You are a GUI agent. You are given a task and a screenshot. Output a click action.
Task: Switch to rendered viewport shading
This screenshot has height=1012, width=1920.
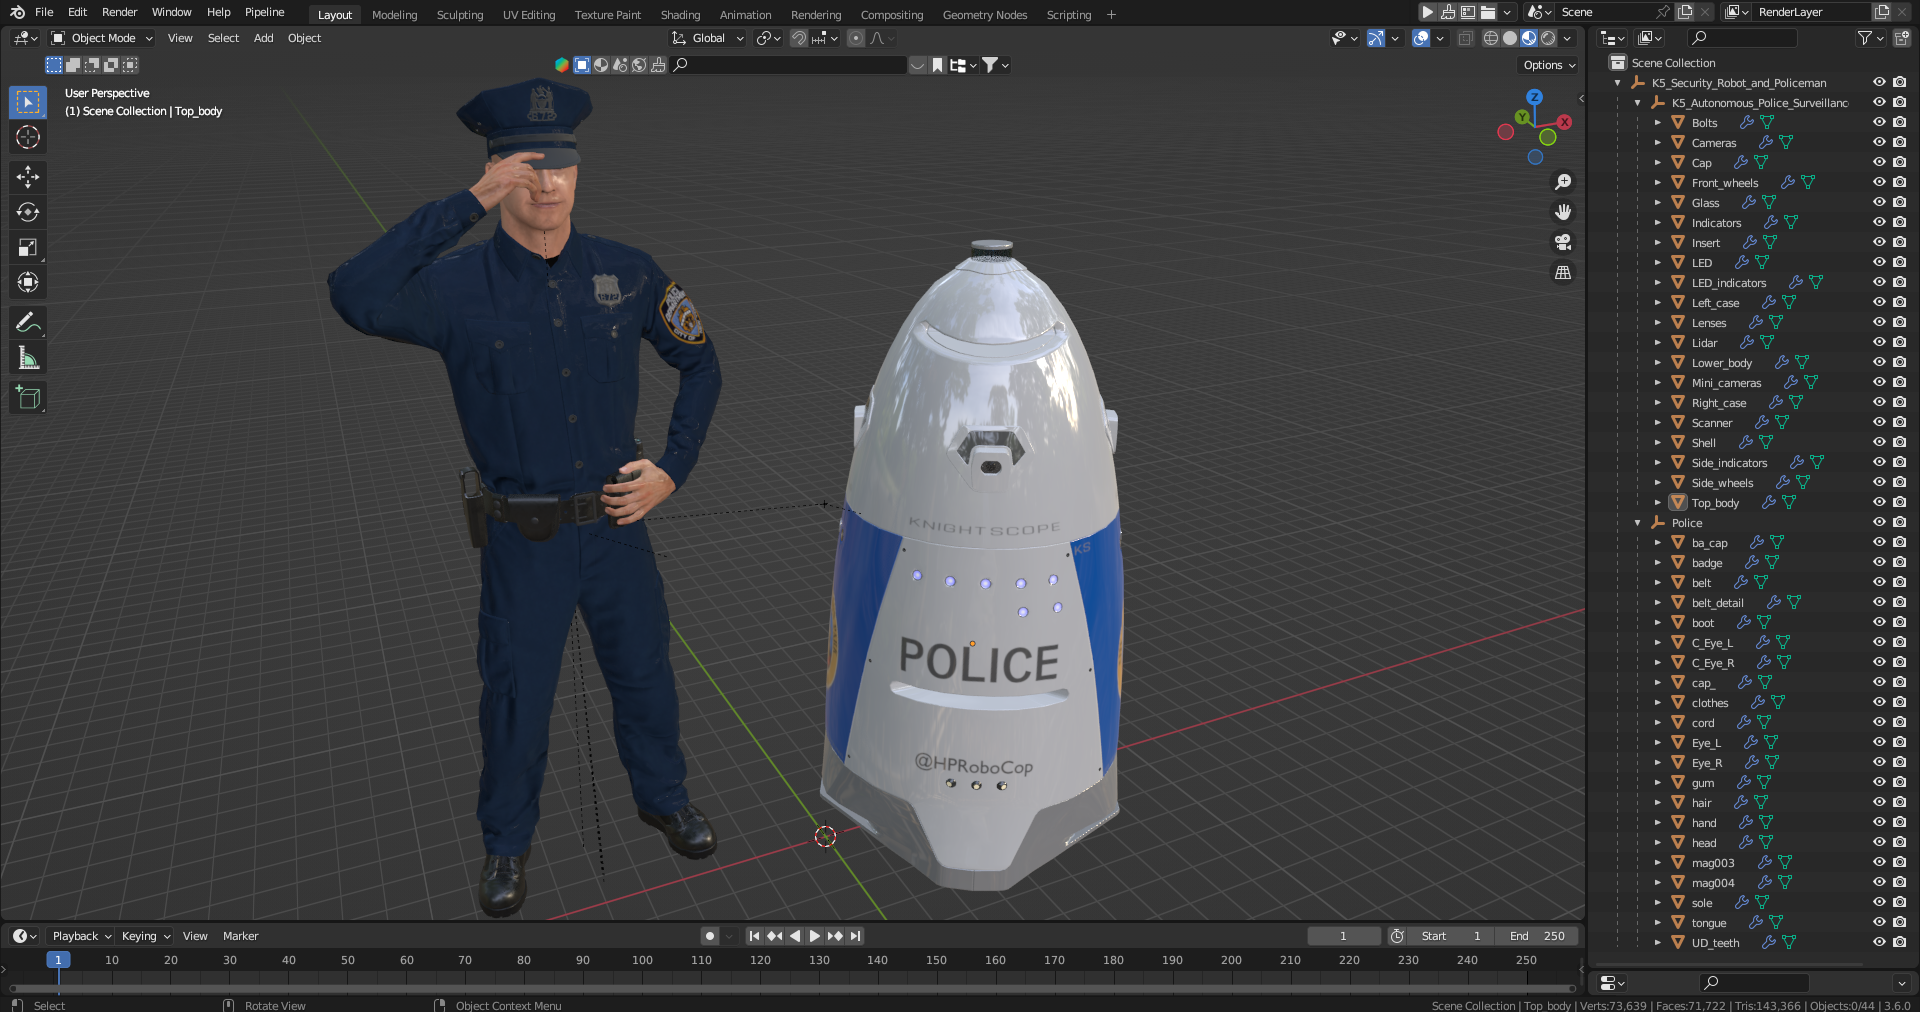[x=1548, y=38]
